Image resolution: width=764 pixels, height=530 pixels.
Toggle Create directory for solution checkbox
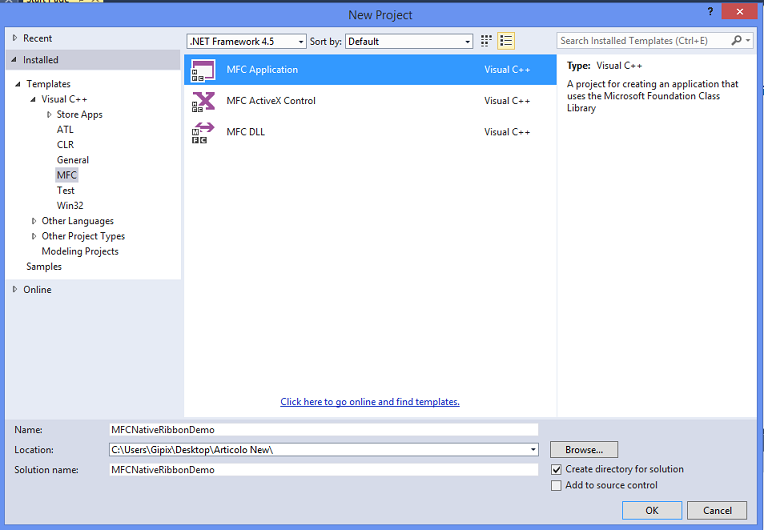(x=556, y=470)
